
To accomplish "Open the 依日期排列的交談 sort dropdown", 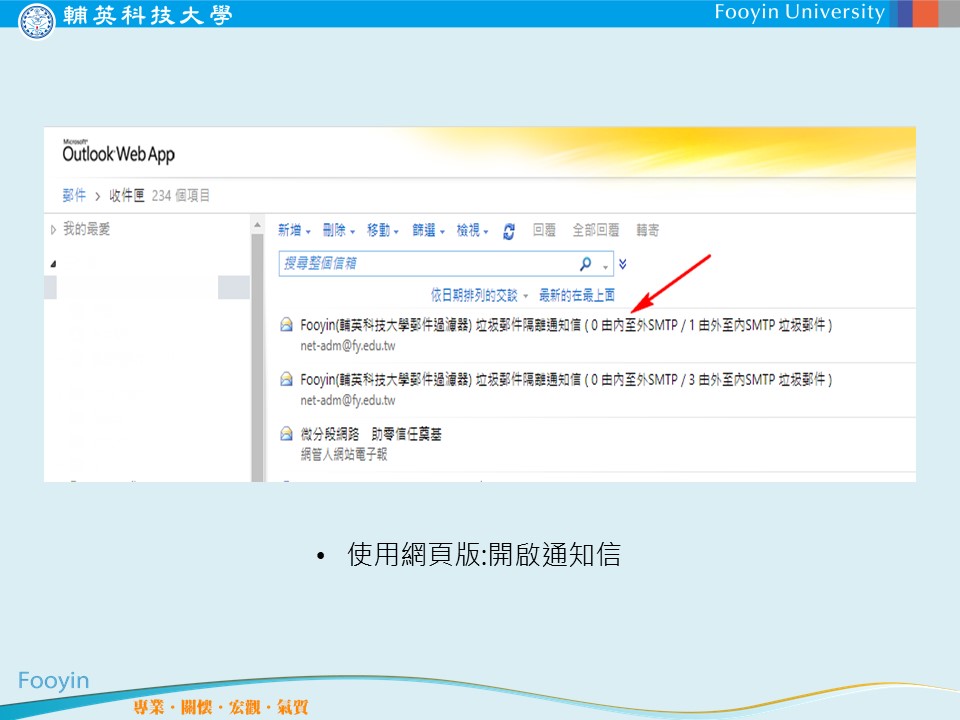I will pos(479,296).
